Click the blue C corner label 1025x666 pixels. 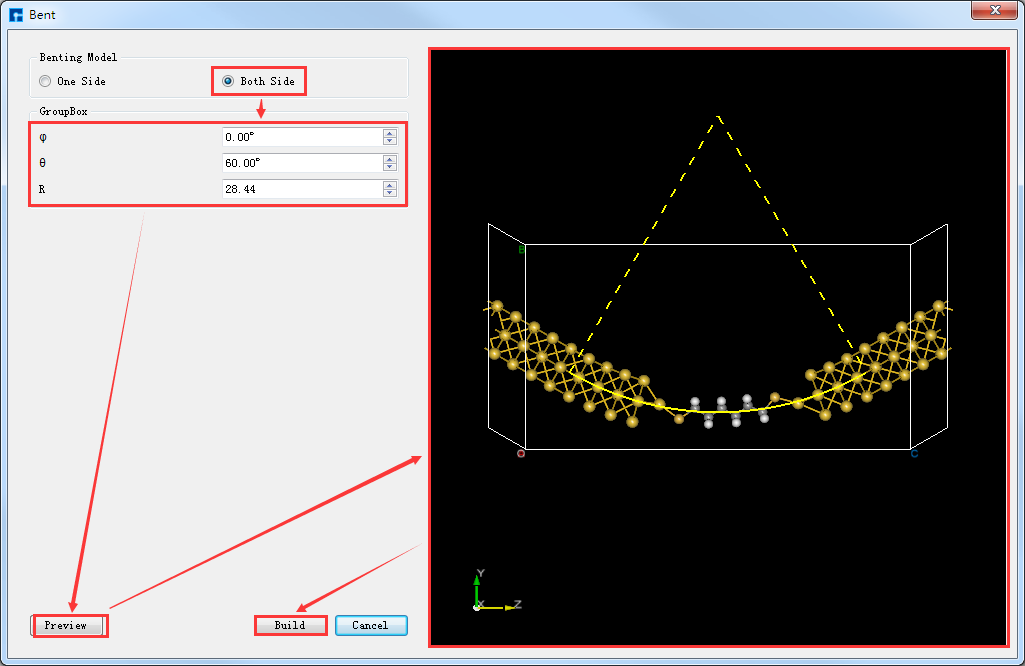(x=912, y=452)
